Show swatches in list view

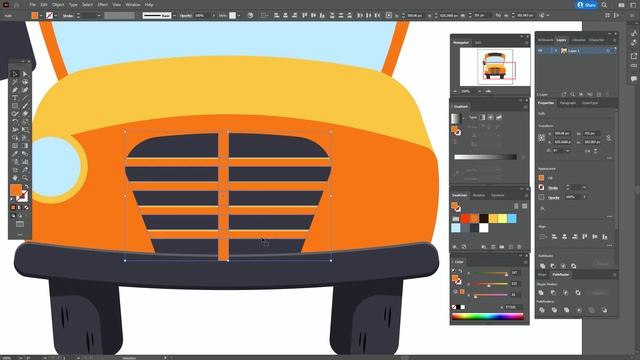click(x=516, y=206)
